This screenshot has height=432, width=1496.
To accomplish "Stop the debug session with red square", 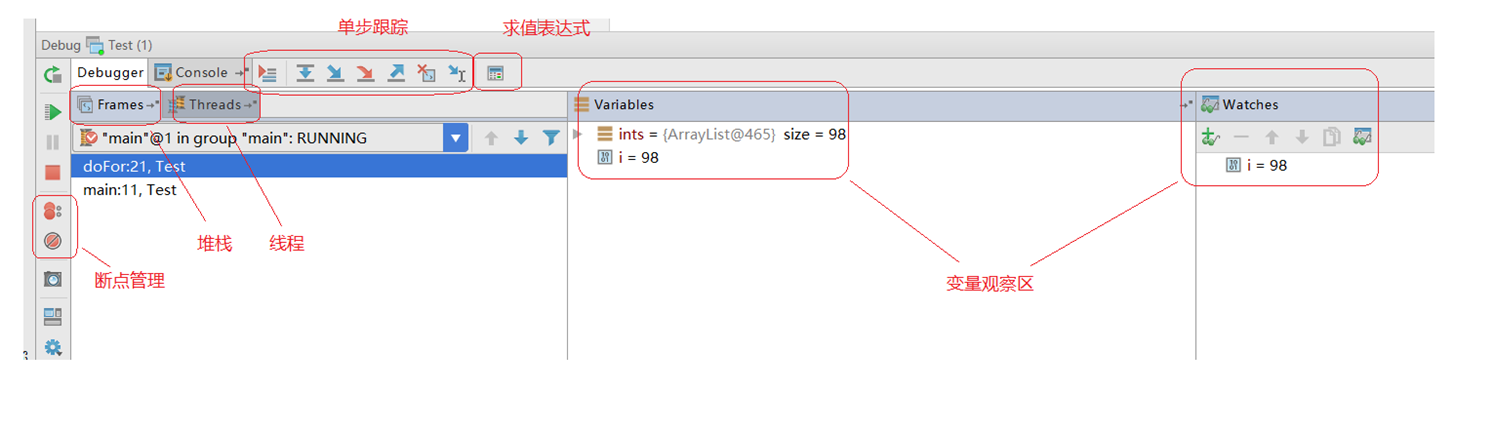I will pos(53,172).
